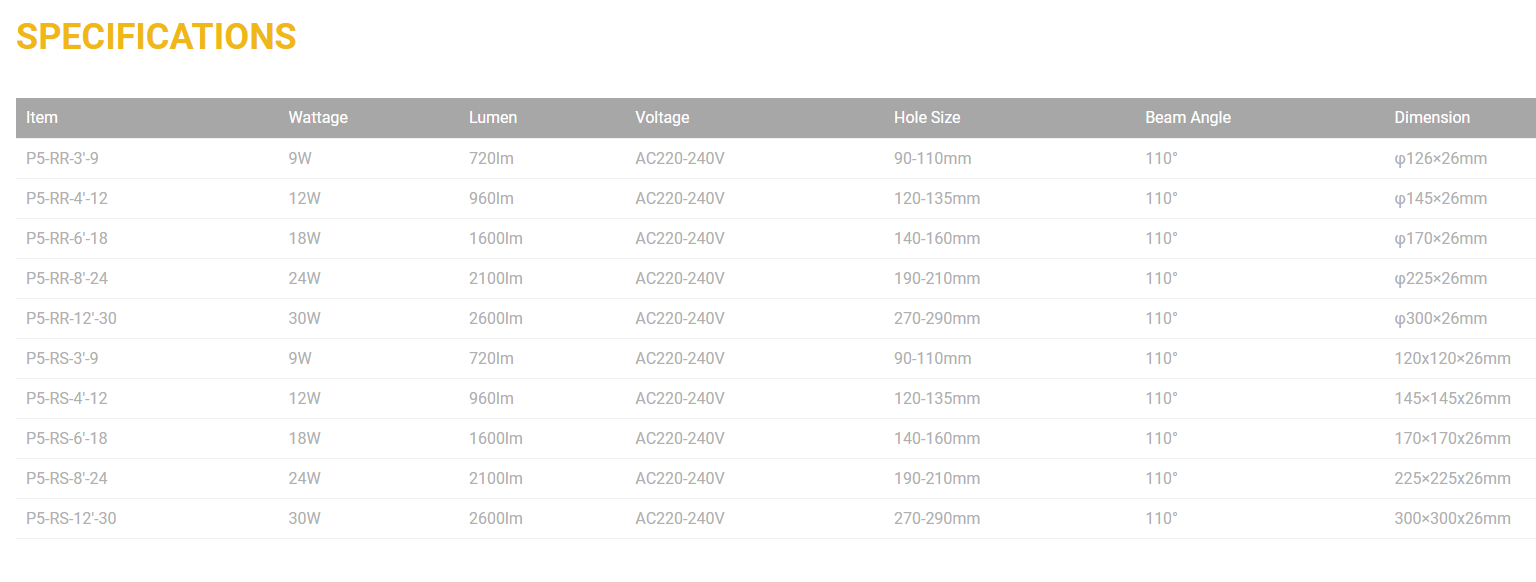Click the 190-210mm hole size for P5-RR-8'-24
1536x582 pixels.
coord(937,278)
